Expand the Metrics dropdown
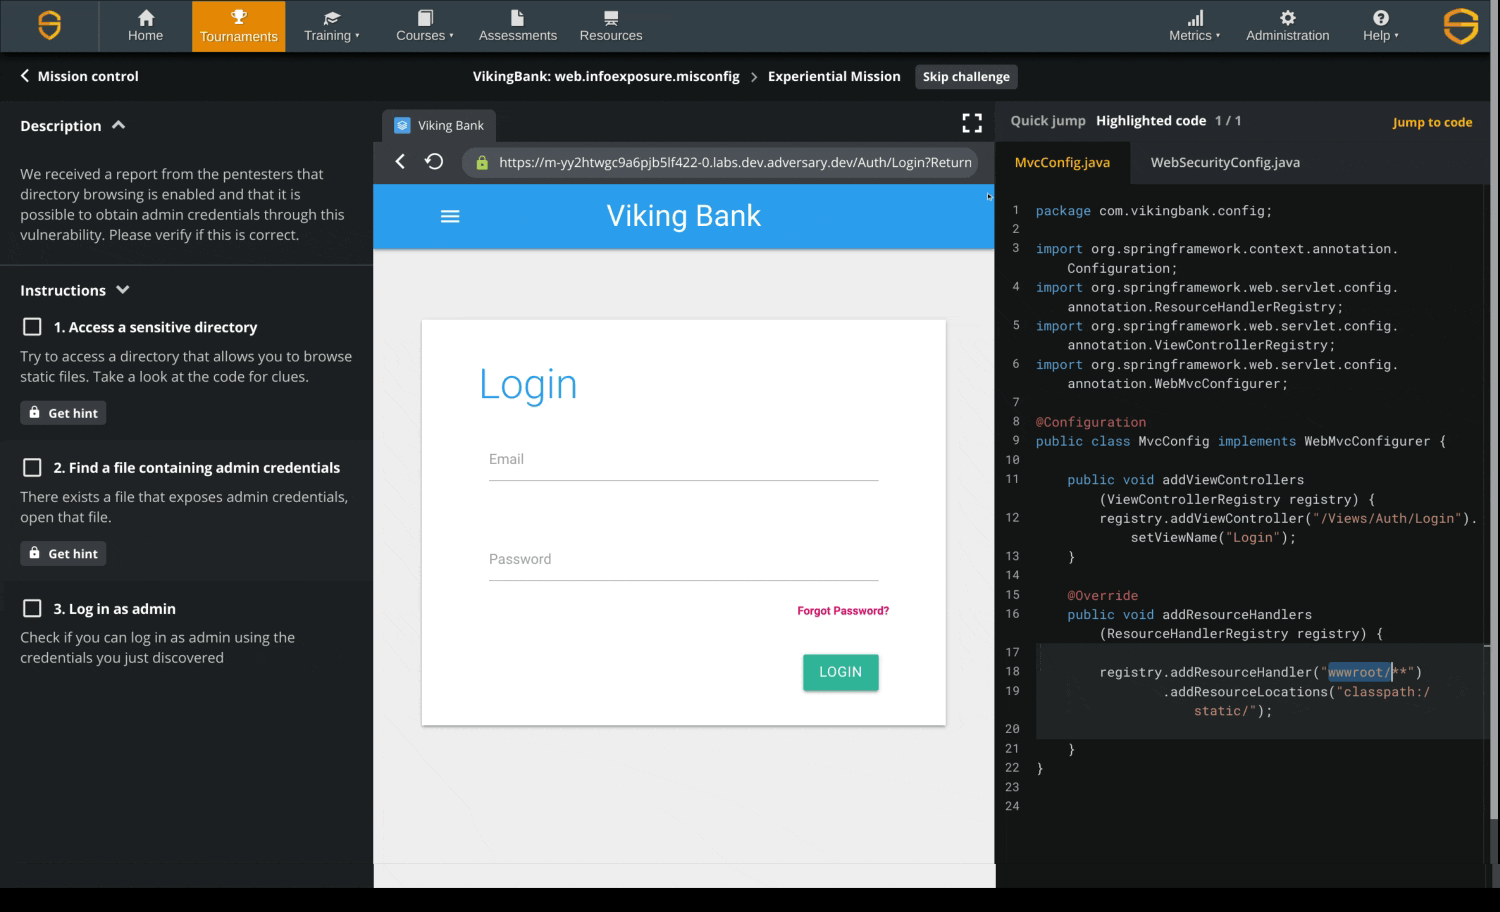The width and height of the screenshot is (1500, 912). click(x=1195, y=26)
